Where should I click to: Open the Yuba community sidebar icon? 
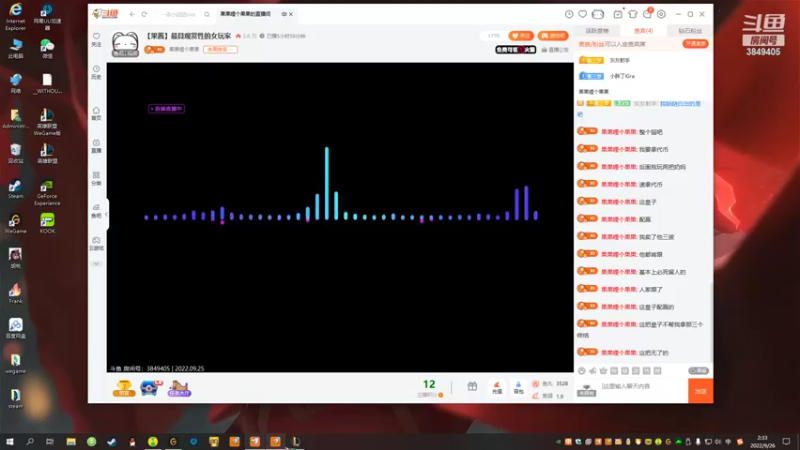click(x=96, y=211)
